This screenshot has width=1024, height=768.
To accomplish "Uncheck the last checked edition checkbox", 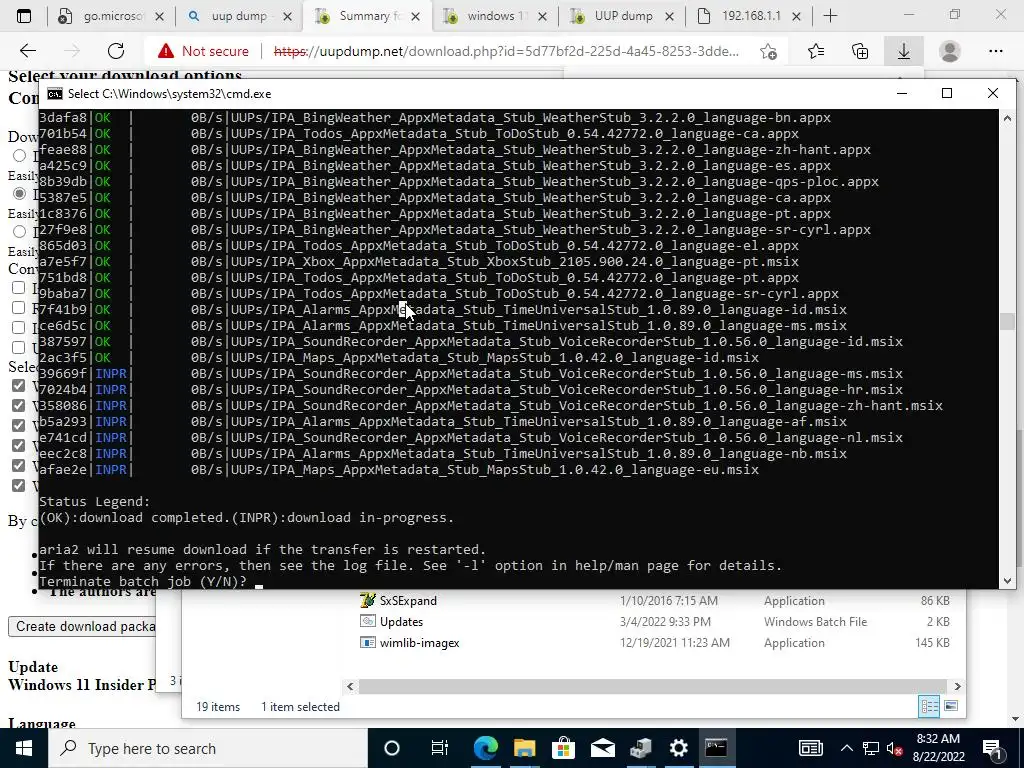I will pos(18,485).
